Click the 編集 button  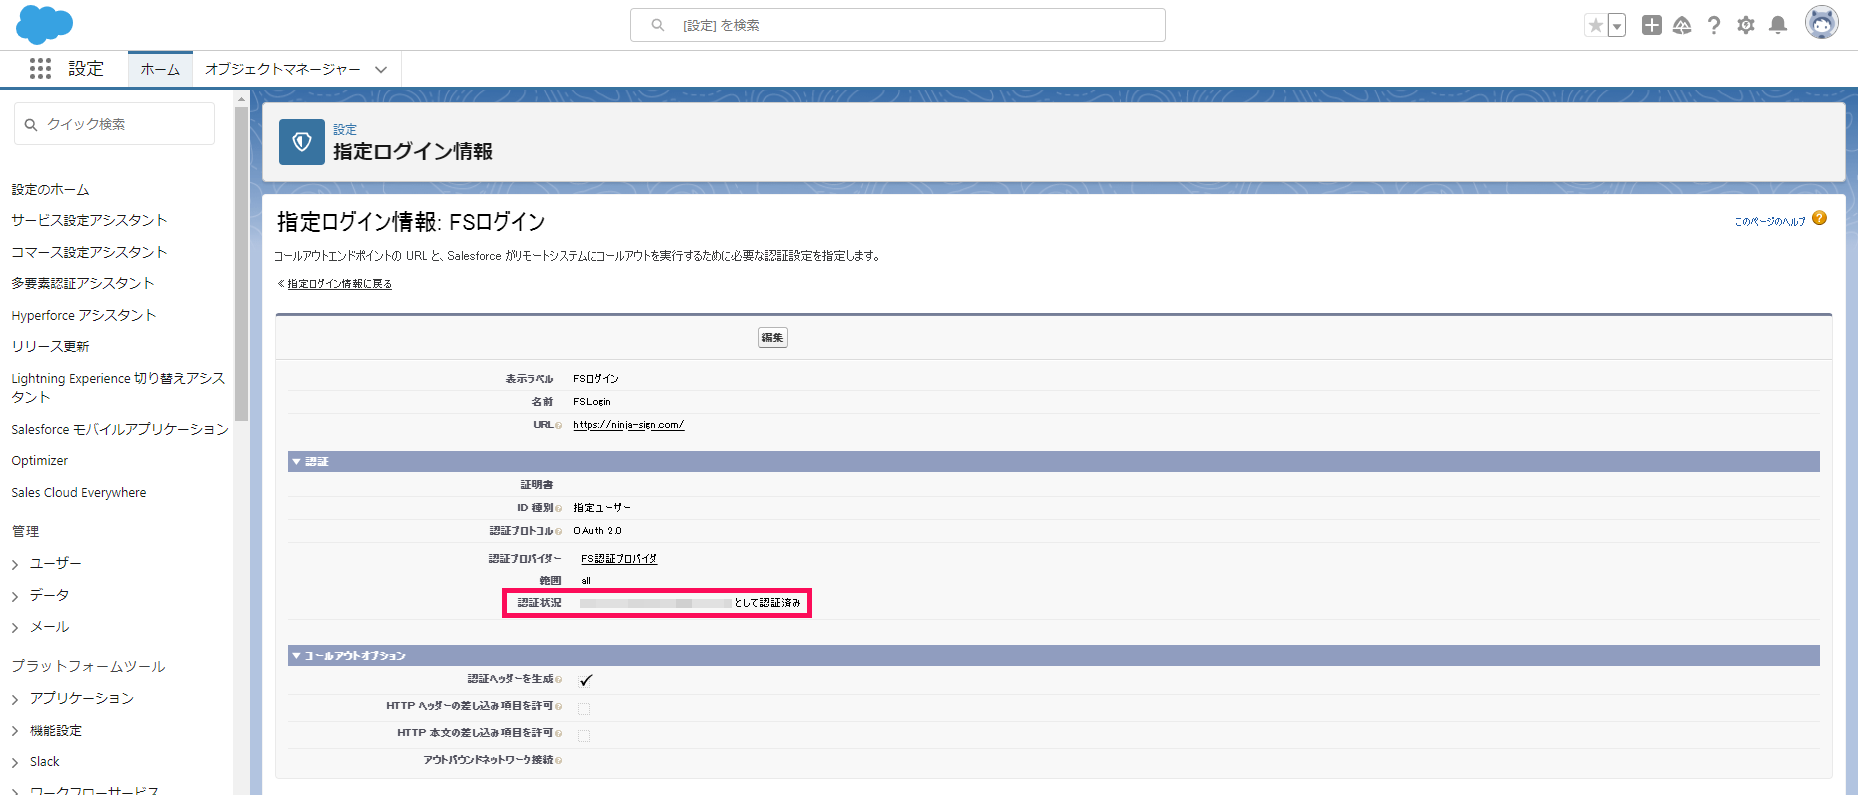coord(772,338)
